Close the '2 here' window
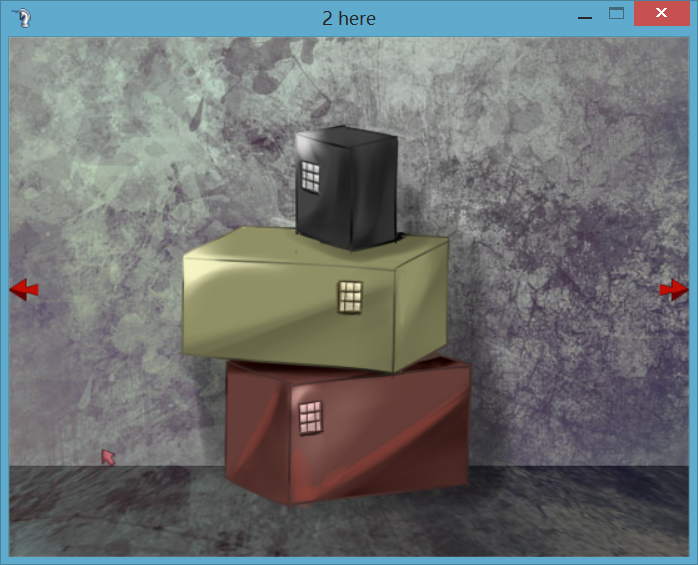This screenshot has width=698, height=565. click(661, 13)
